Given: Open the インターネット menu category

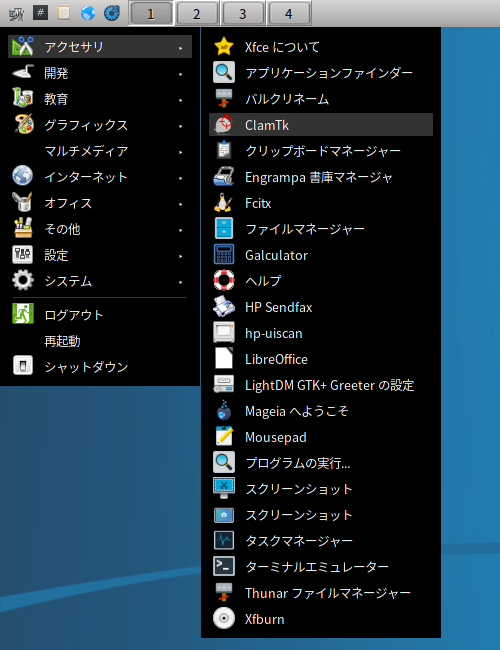Looking at the screenshot, I should tap(100, 177).
